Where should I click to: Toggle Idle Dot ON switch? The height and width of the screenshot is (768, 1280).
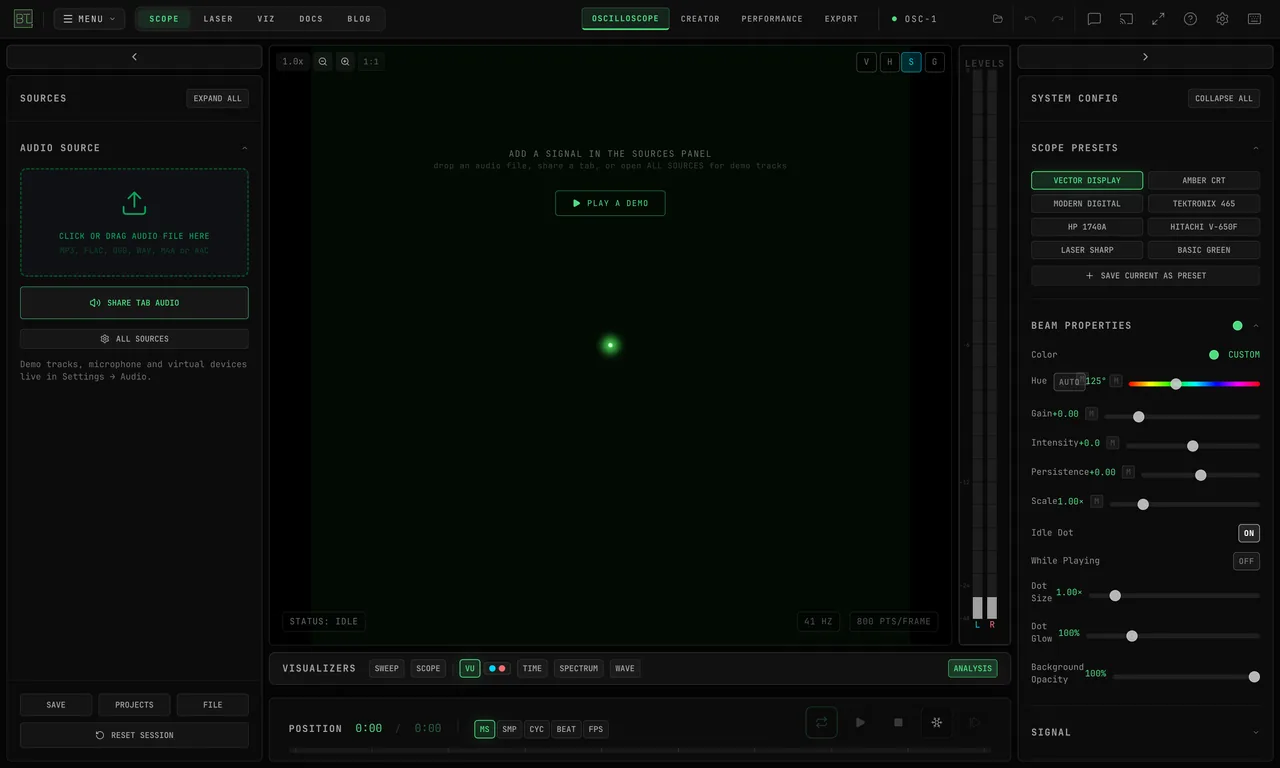(x=1248, y=533)
